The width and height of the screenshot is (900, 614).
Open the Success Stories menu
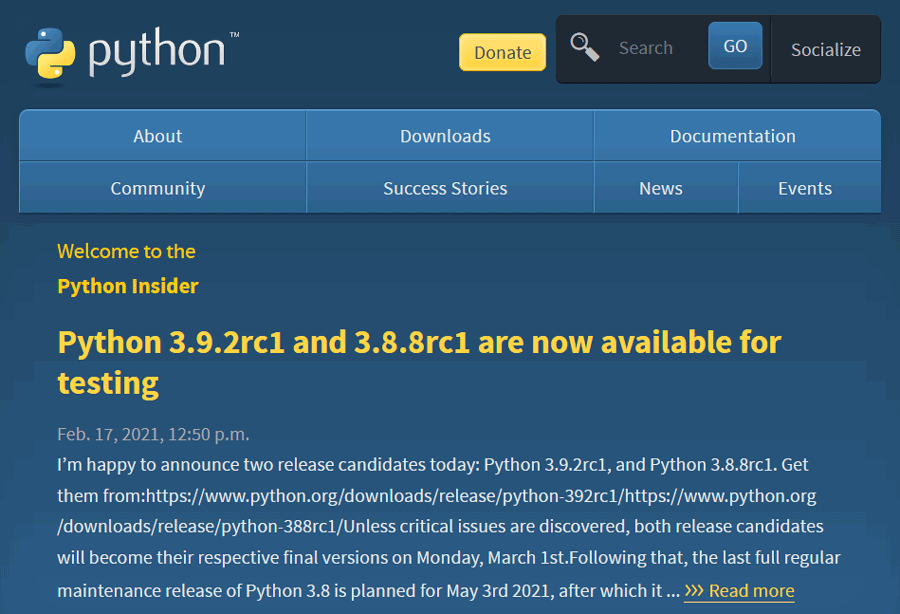[x=445, y=187]
